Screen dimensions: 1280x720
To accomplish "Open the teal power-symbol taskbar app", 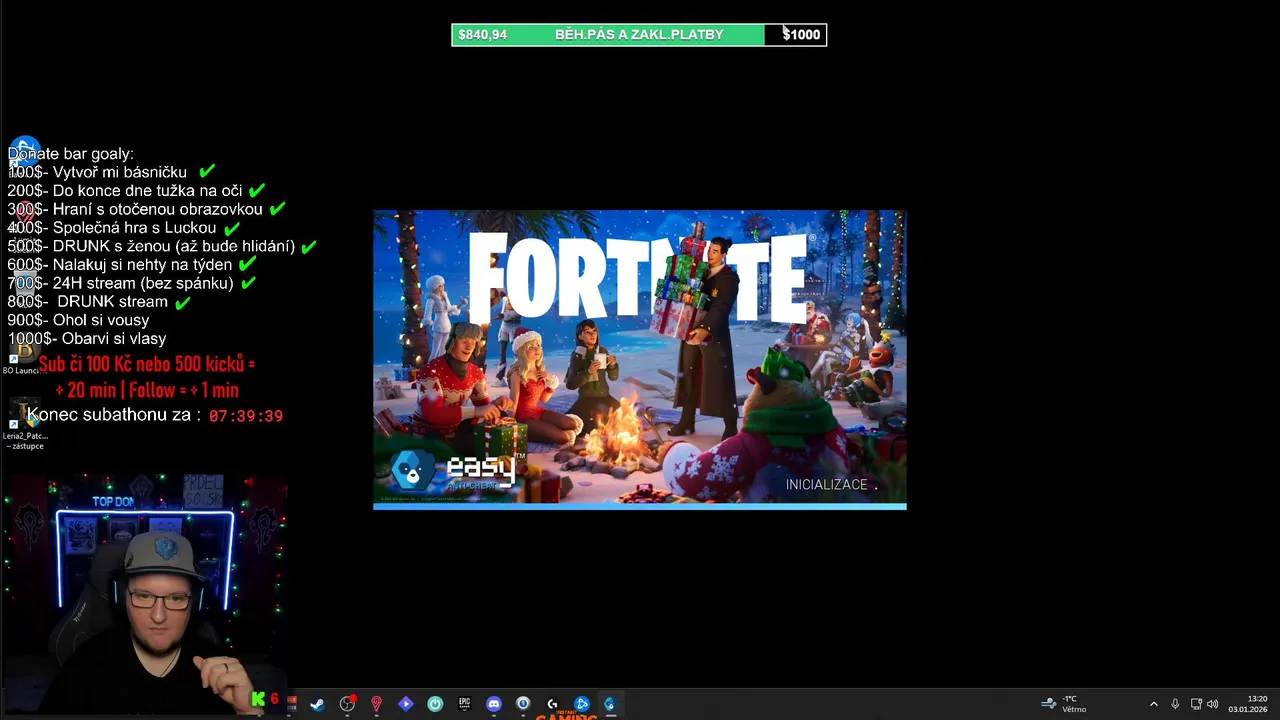I will click(x=435, y=704).
